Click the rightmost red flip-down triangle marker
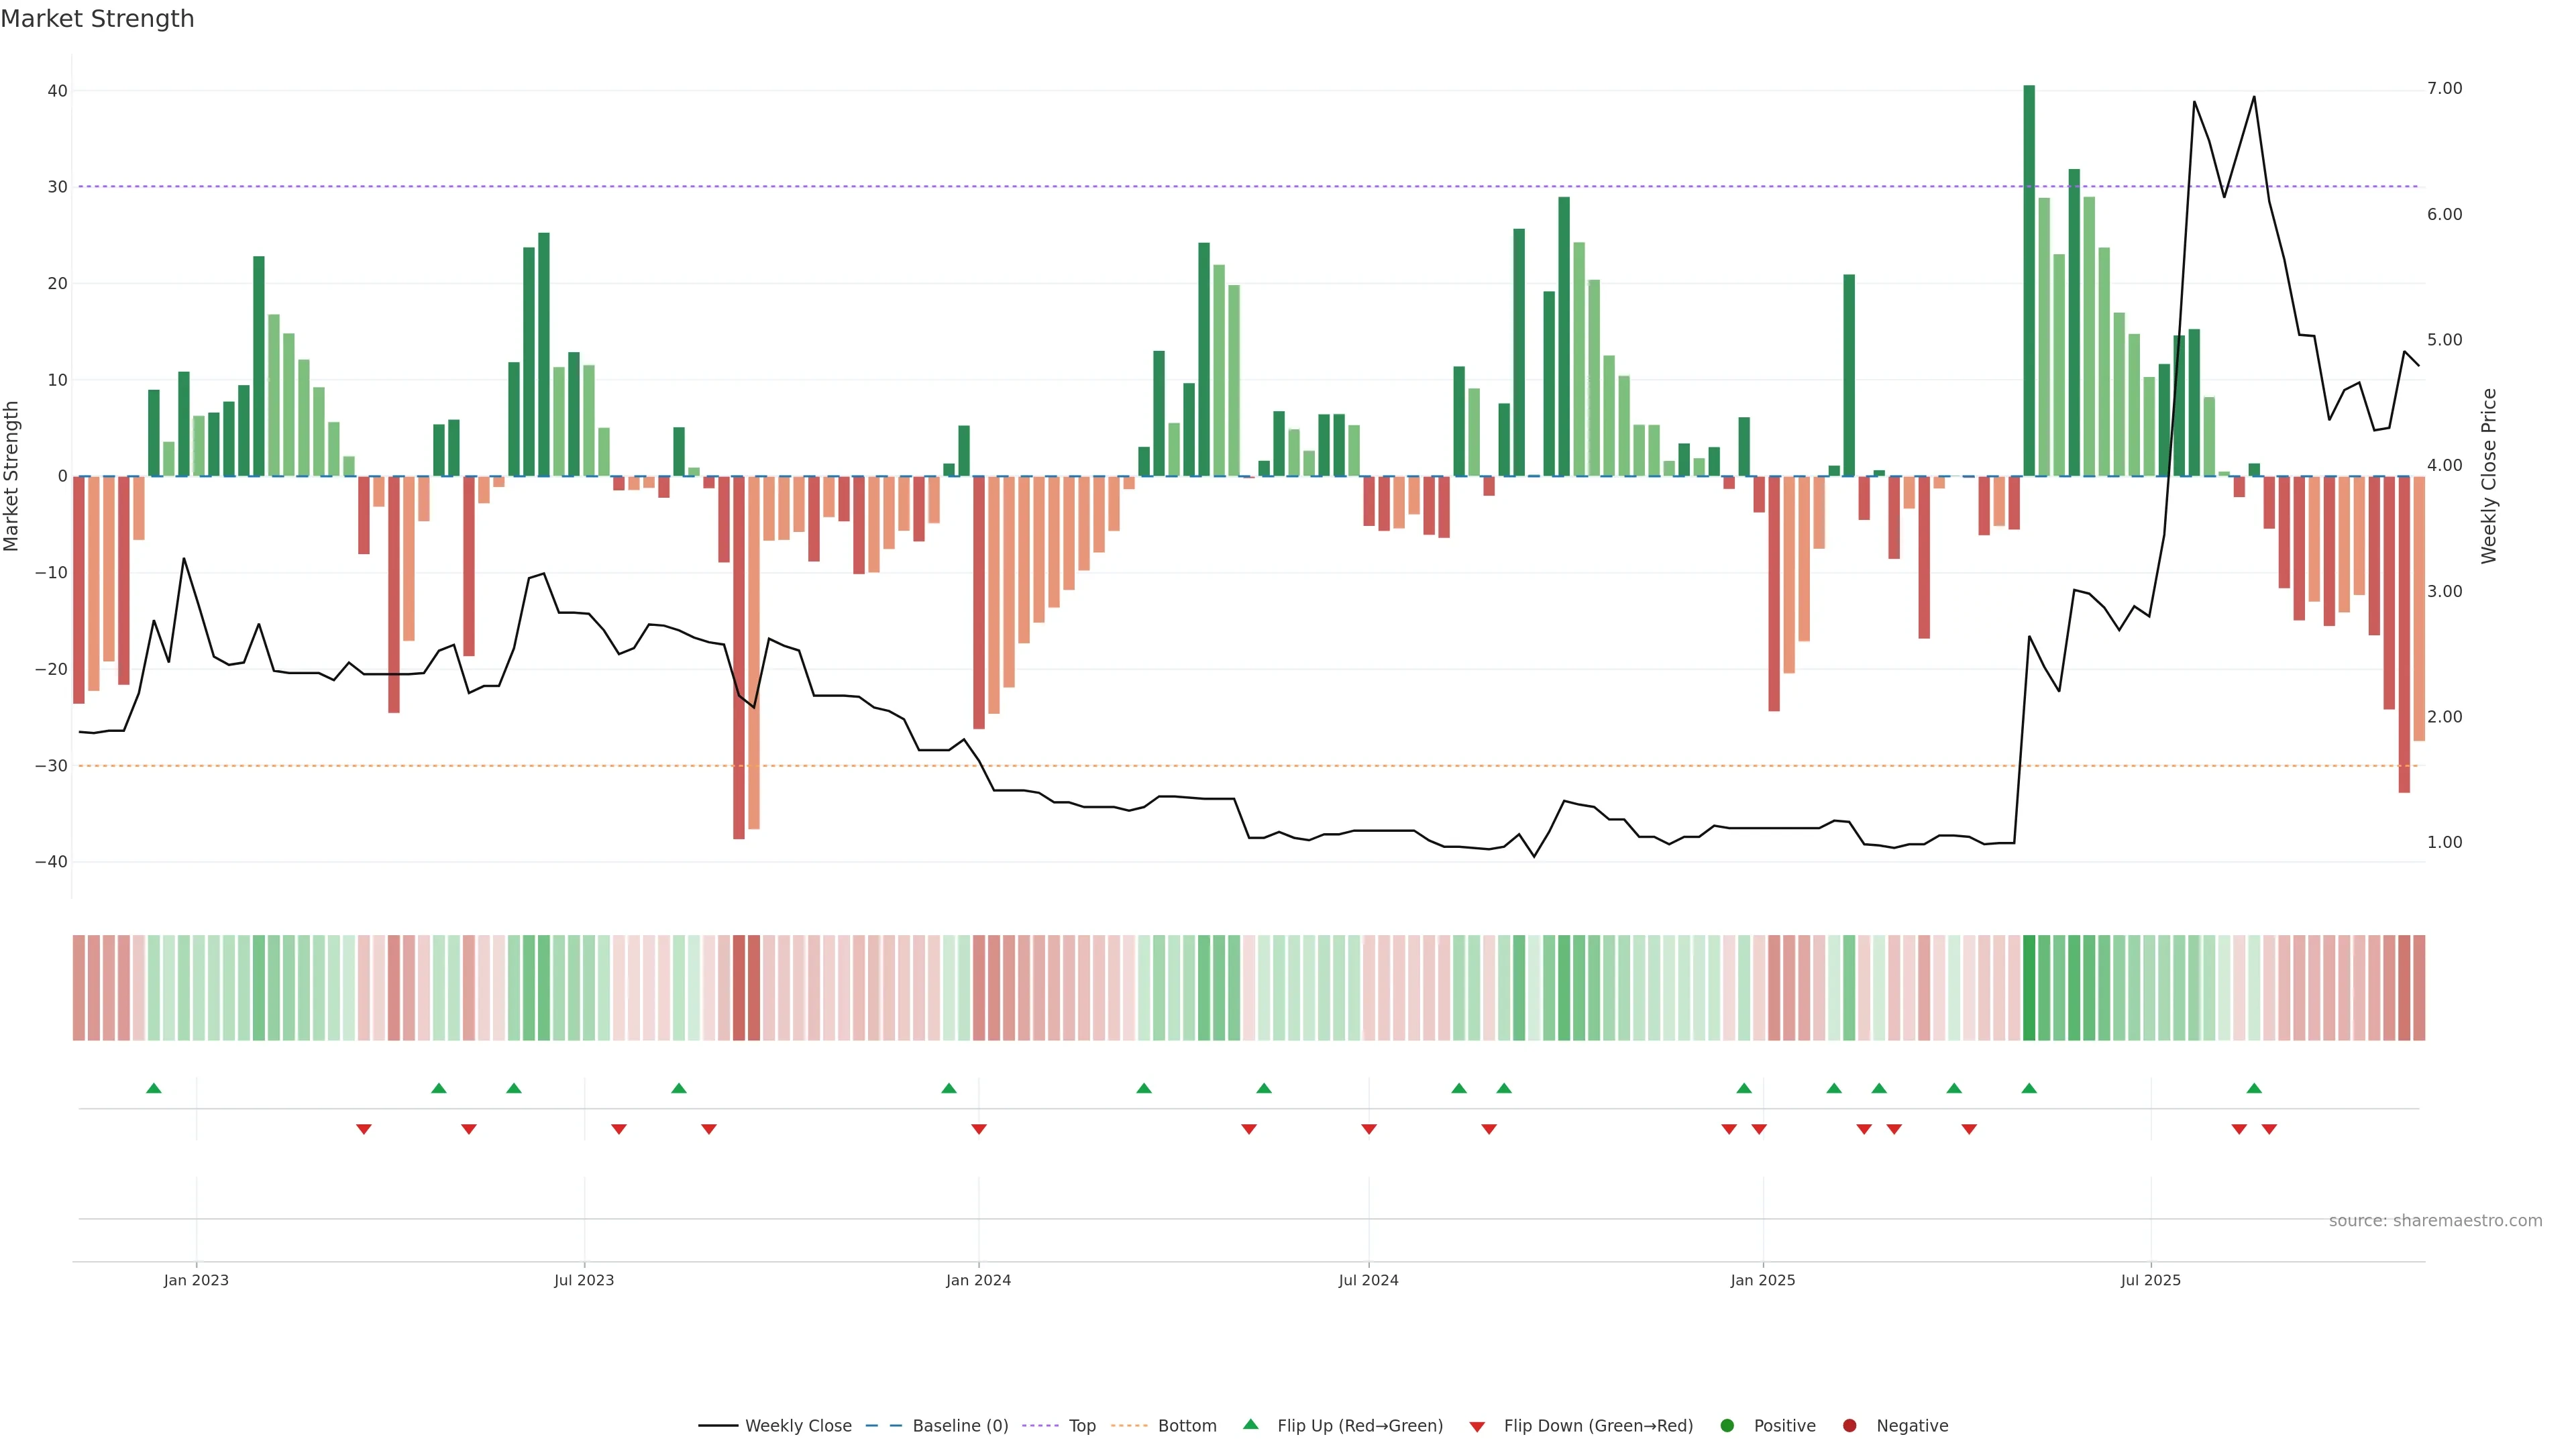2576x1449 pixels. [x=2269, y=1129]
